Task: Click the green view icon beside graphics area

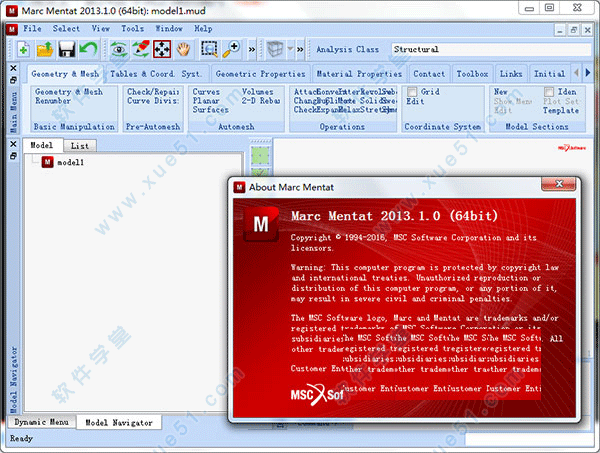Action: click(x=260, y=156)
